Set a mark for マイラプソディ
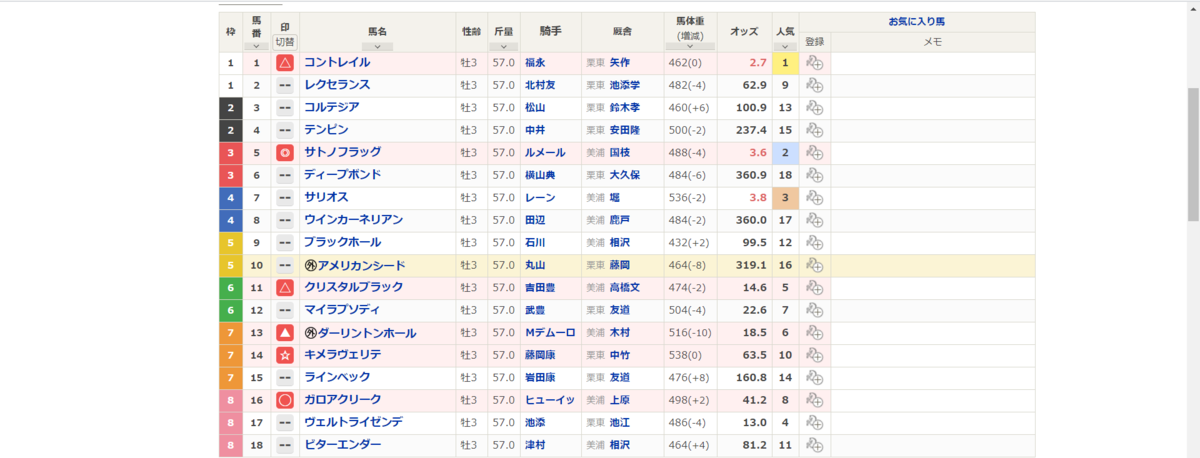 pos(285,311)
